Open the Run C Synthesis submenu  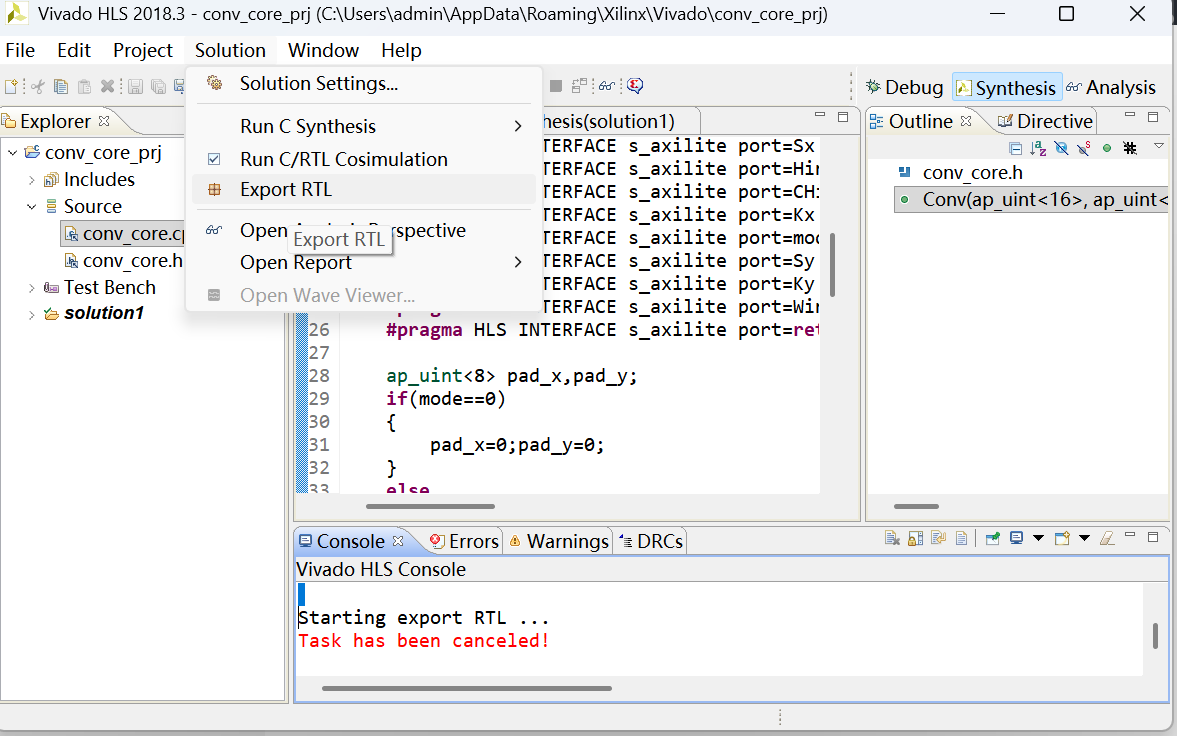tap(364, 126)
